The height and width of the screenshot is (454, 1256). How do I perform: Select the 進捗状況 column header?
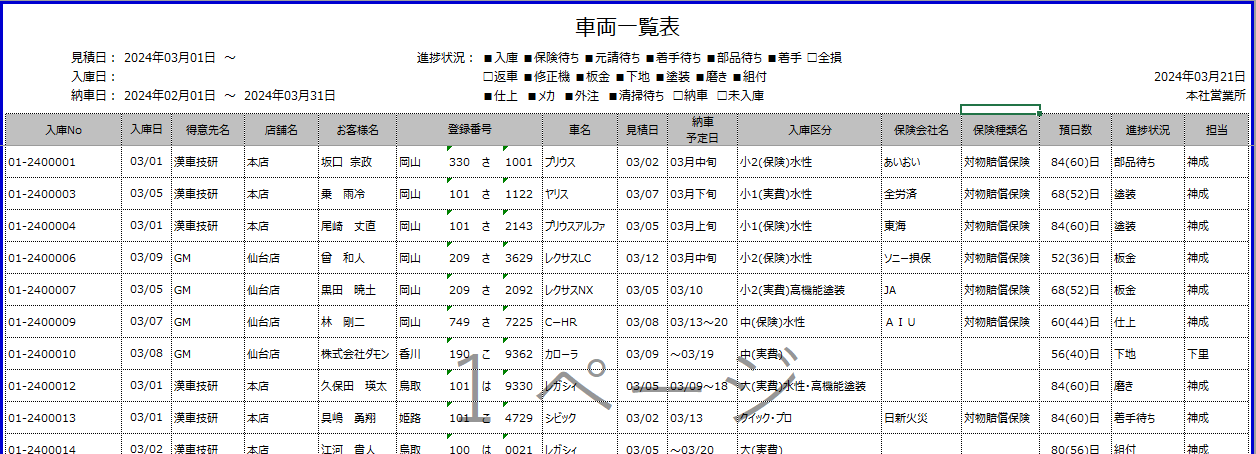1147,130
